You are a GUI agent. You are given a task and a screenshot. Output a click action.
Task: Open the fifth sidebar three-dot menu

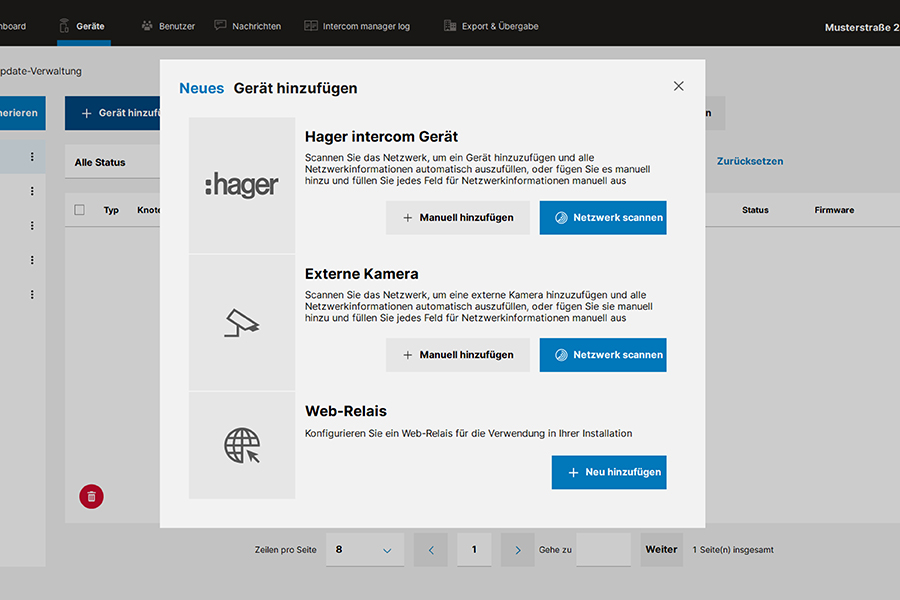(x=32, y=295)
